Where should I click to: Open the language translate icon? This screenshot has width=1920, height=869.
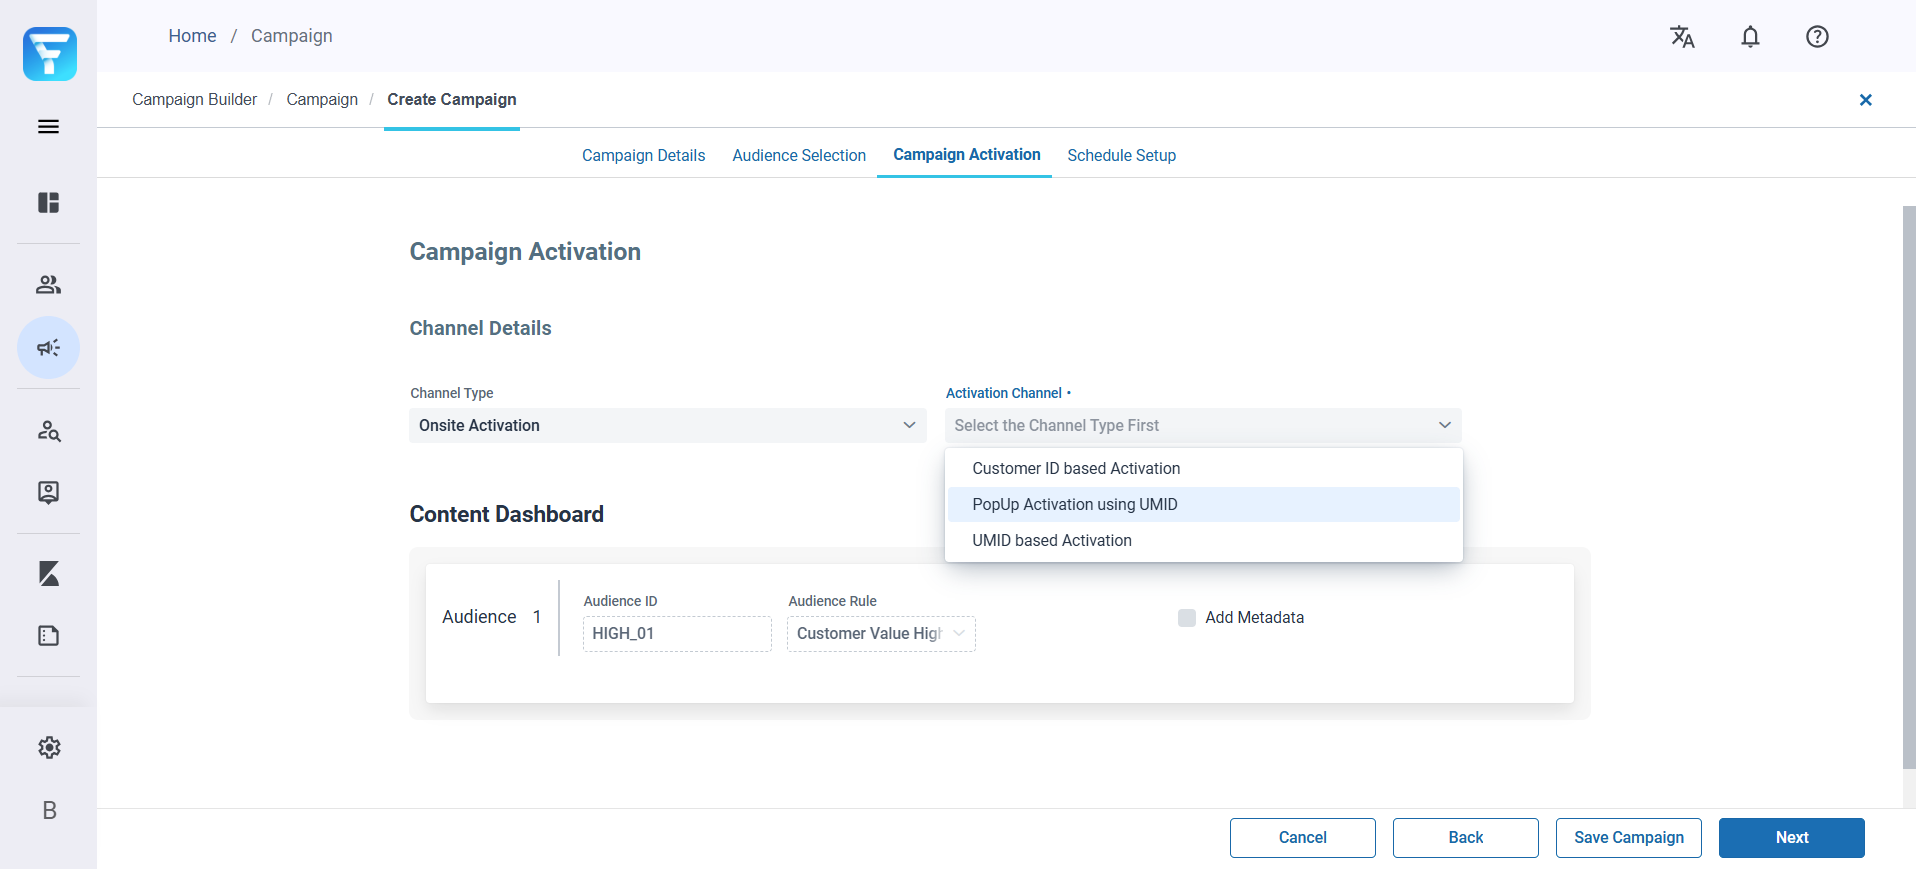[x=1682, y=37]
